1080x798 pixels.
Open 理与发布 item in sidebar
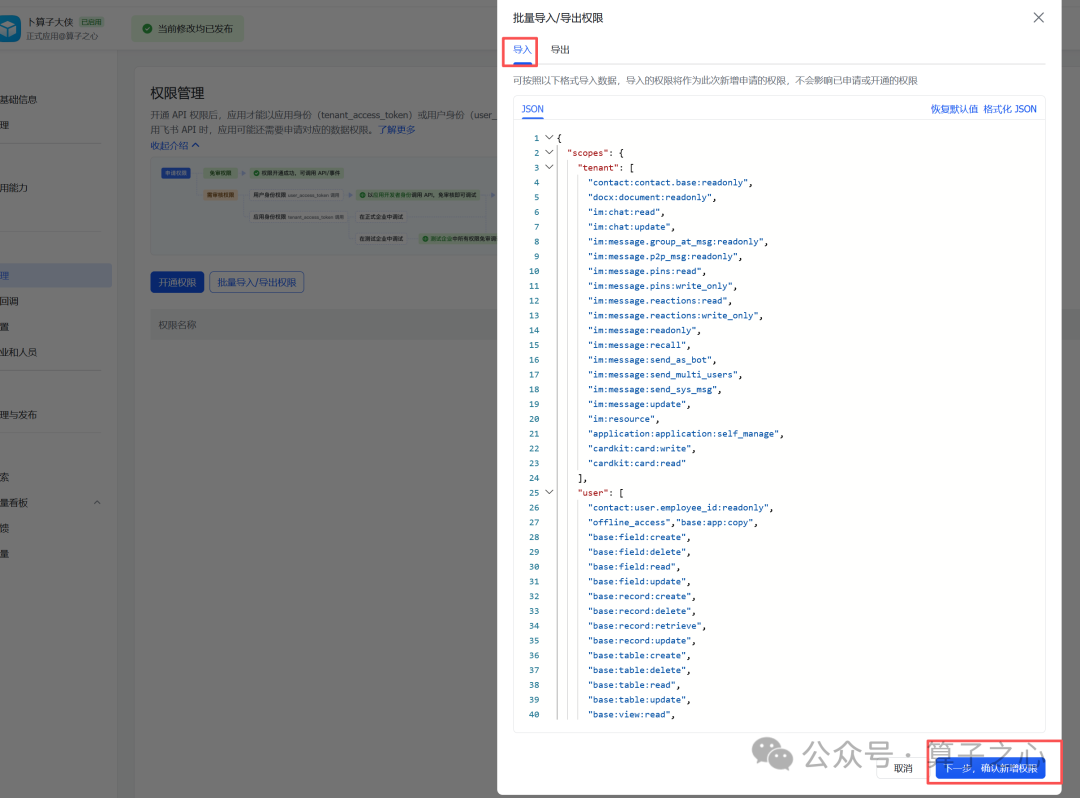19,415
